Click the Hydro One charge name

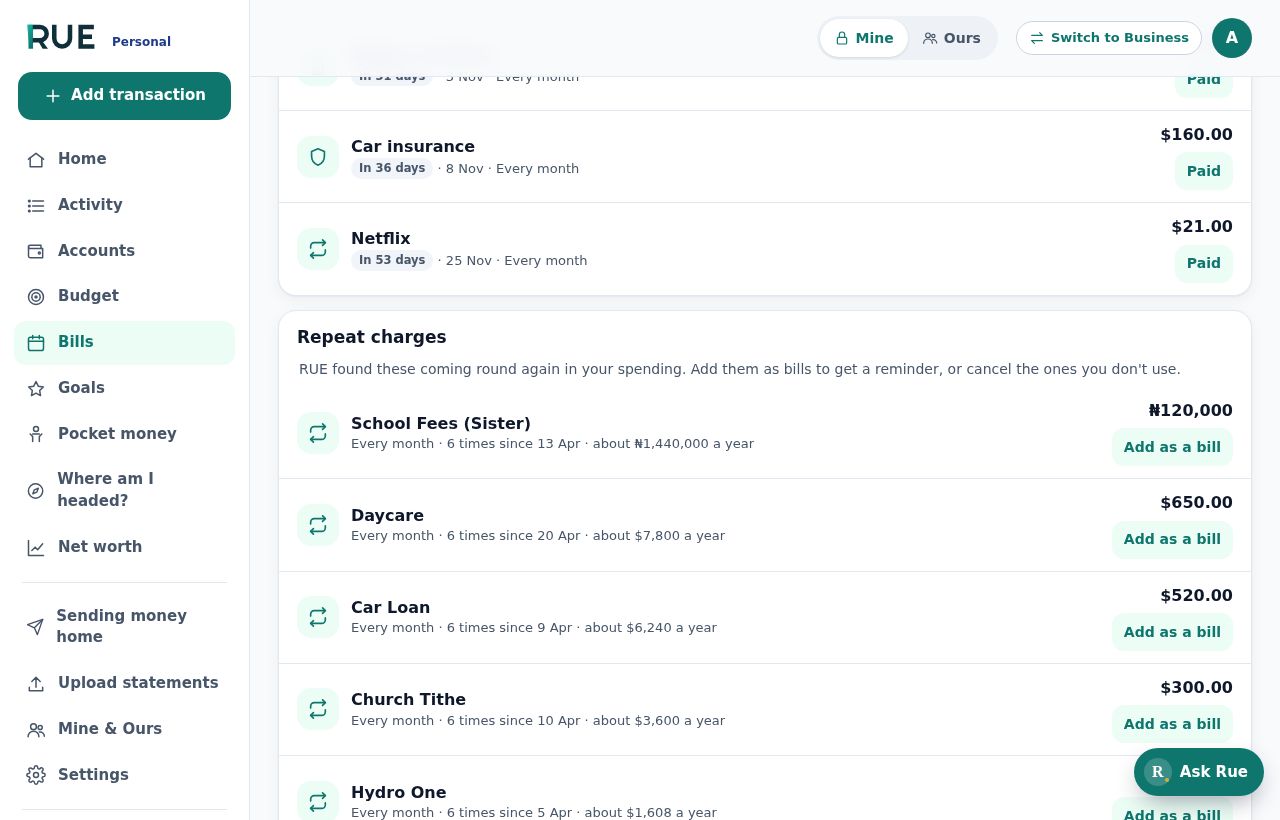click(398, 792)
